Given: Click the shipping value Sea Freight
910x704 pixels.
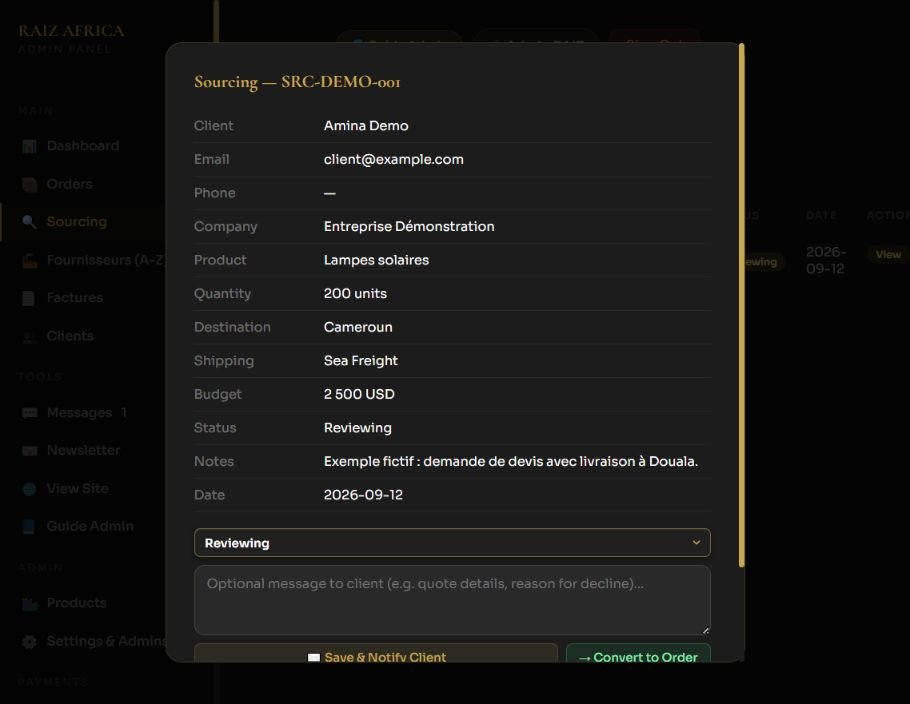Looking at the screenshot, I should coord(361,361).
